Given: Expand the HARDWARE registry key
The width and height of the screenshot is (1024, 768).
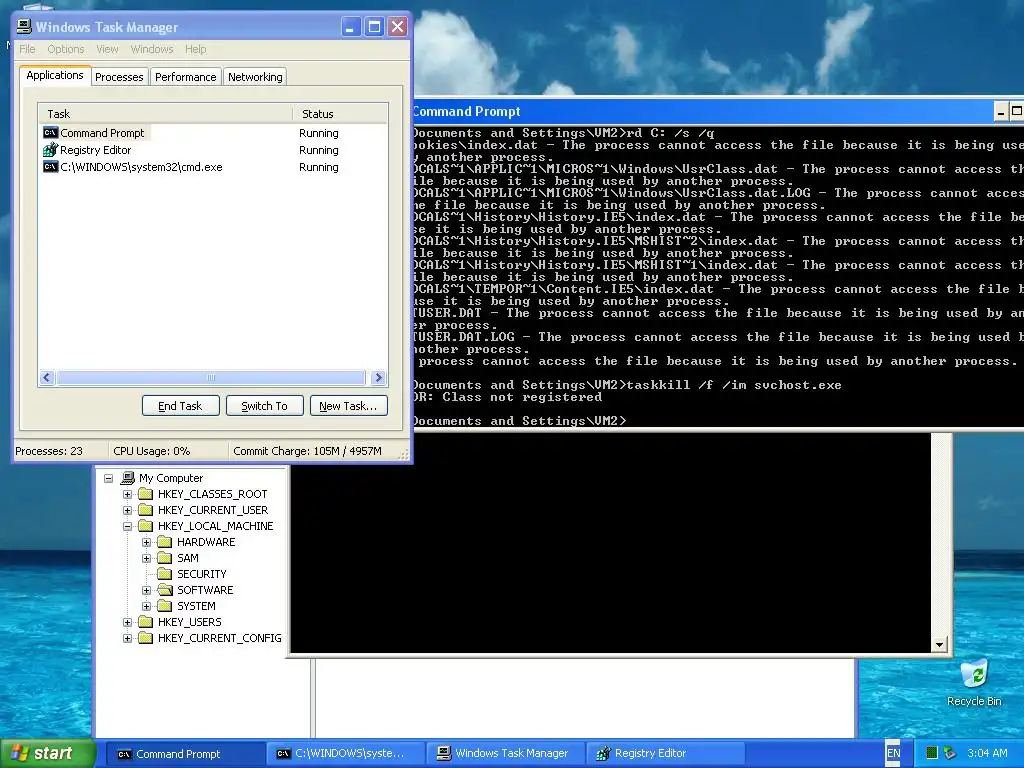Looking at the screenshot, I should [146, 542].
